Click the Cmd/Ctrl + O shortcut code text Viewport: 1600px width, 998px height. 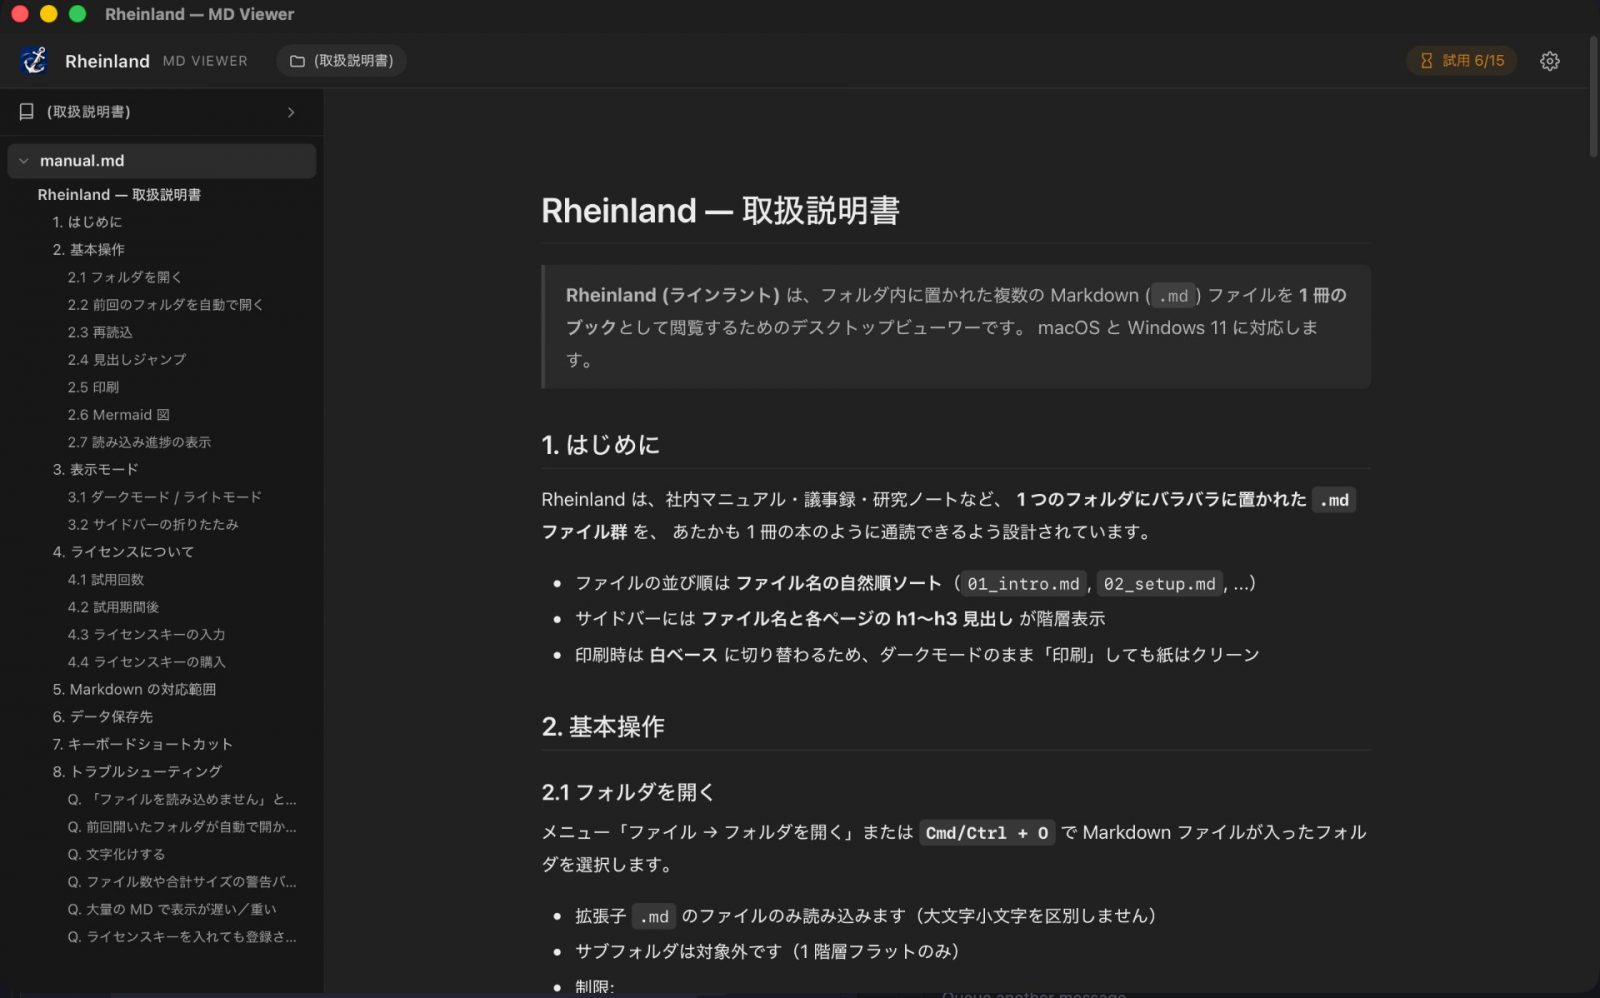click(986, 833)
